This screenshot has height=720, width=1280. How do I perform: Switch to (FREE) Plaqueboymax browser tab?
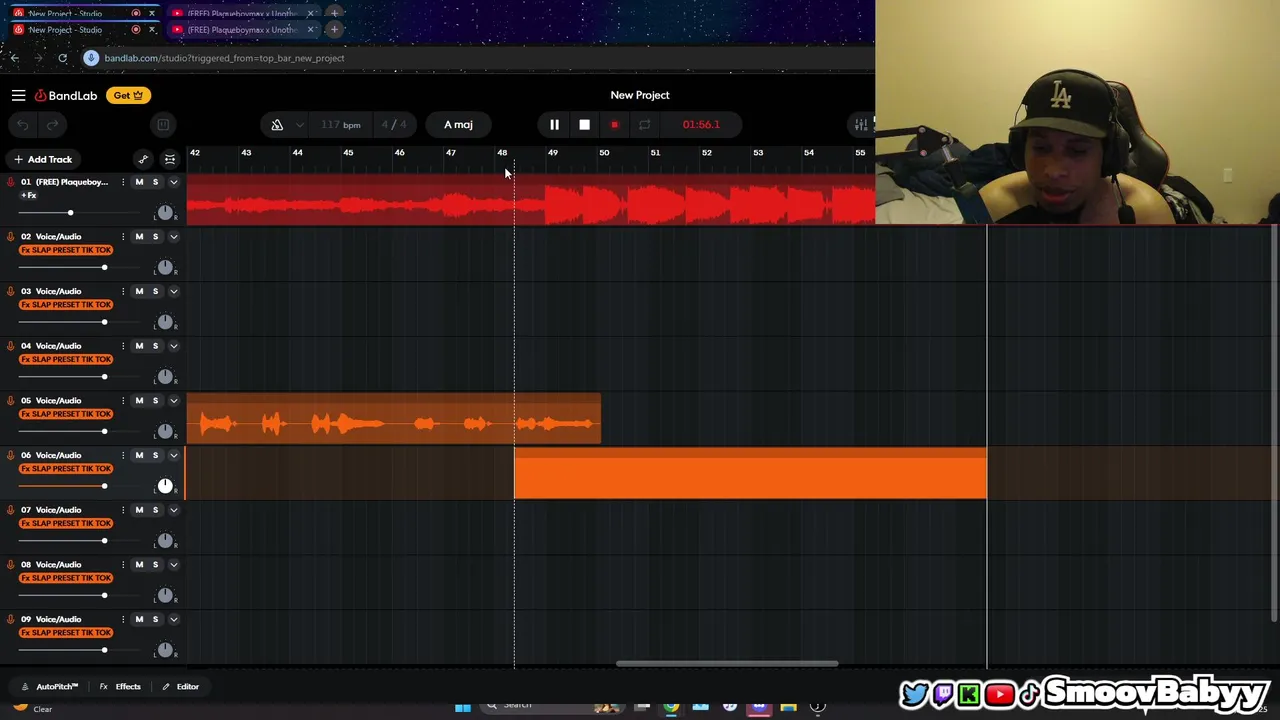click(x=243, y=30)
